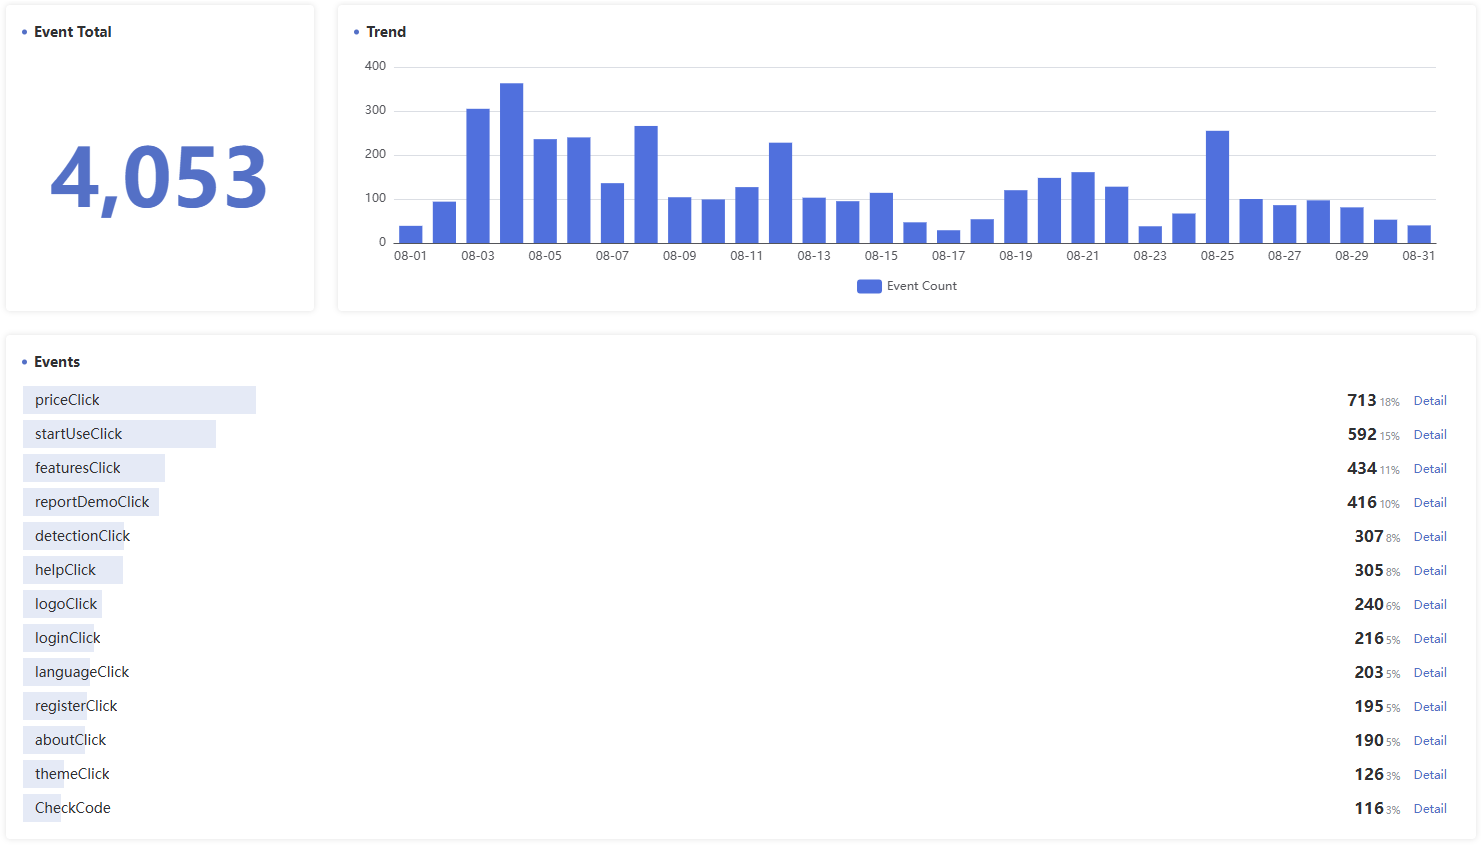Open Detail for the logoClick event

click(x=1429, y=605)
